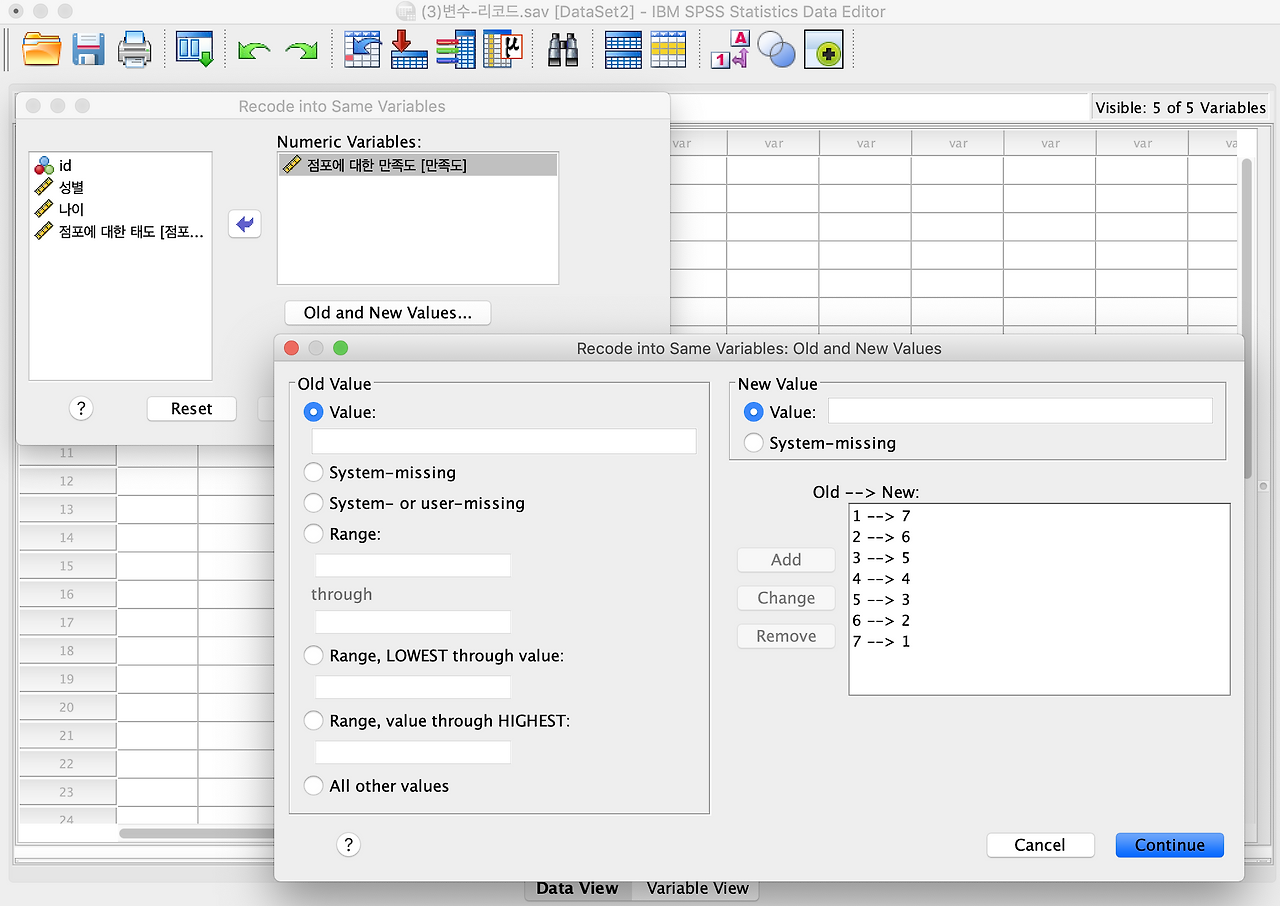Click the Print toolbar icon
Image resolution: width=1280 pixels, height=906 pixels.
point(135,49)
